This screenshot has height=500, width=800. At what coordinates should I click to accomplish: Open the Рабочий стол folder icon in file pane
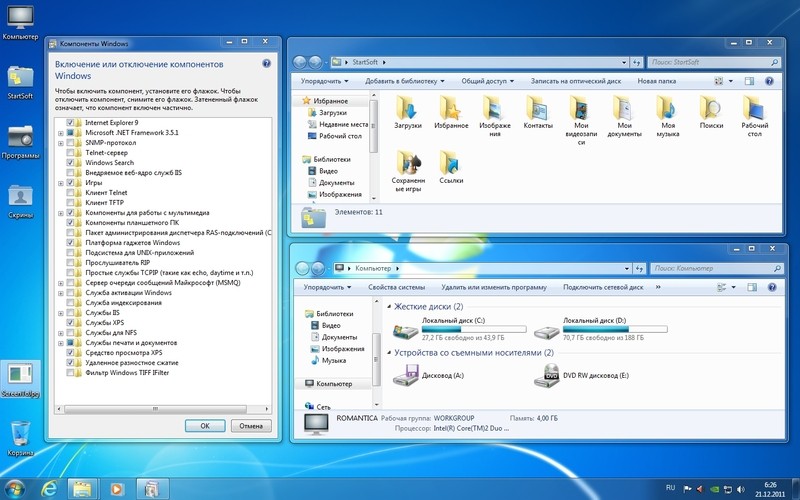tap(755, 108)
